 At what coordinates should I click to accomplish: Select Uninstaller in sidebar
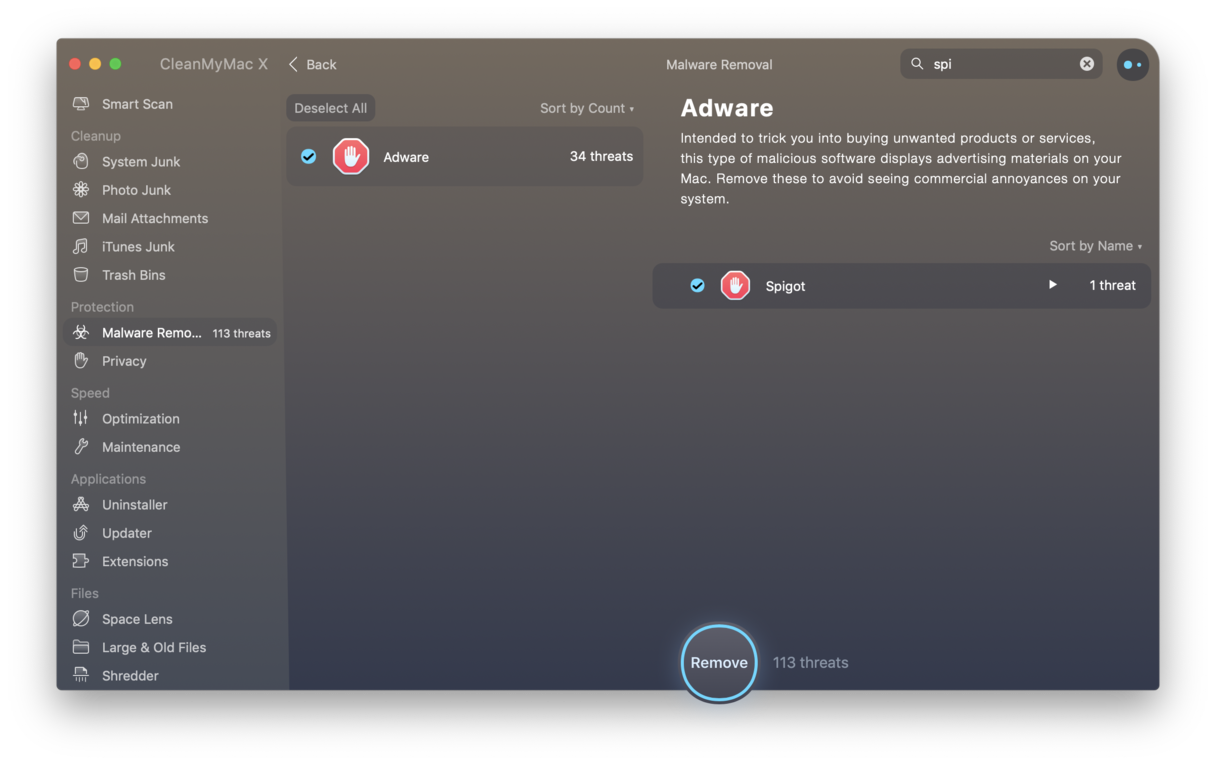[x=135, y=505]
